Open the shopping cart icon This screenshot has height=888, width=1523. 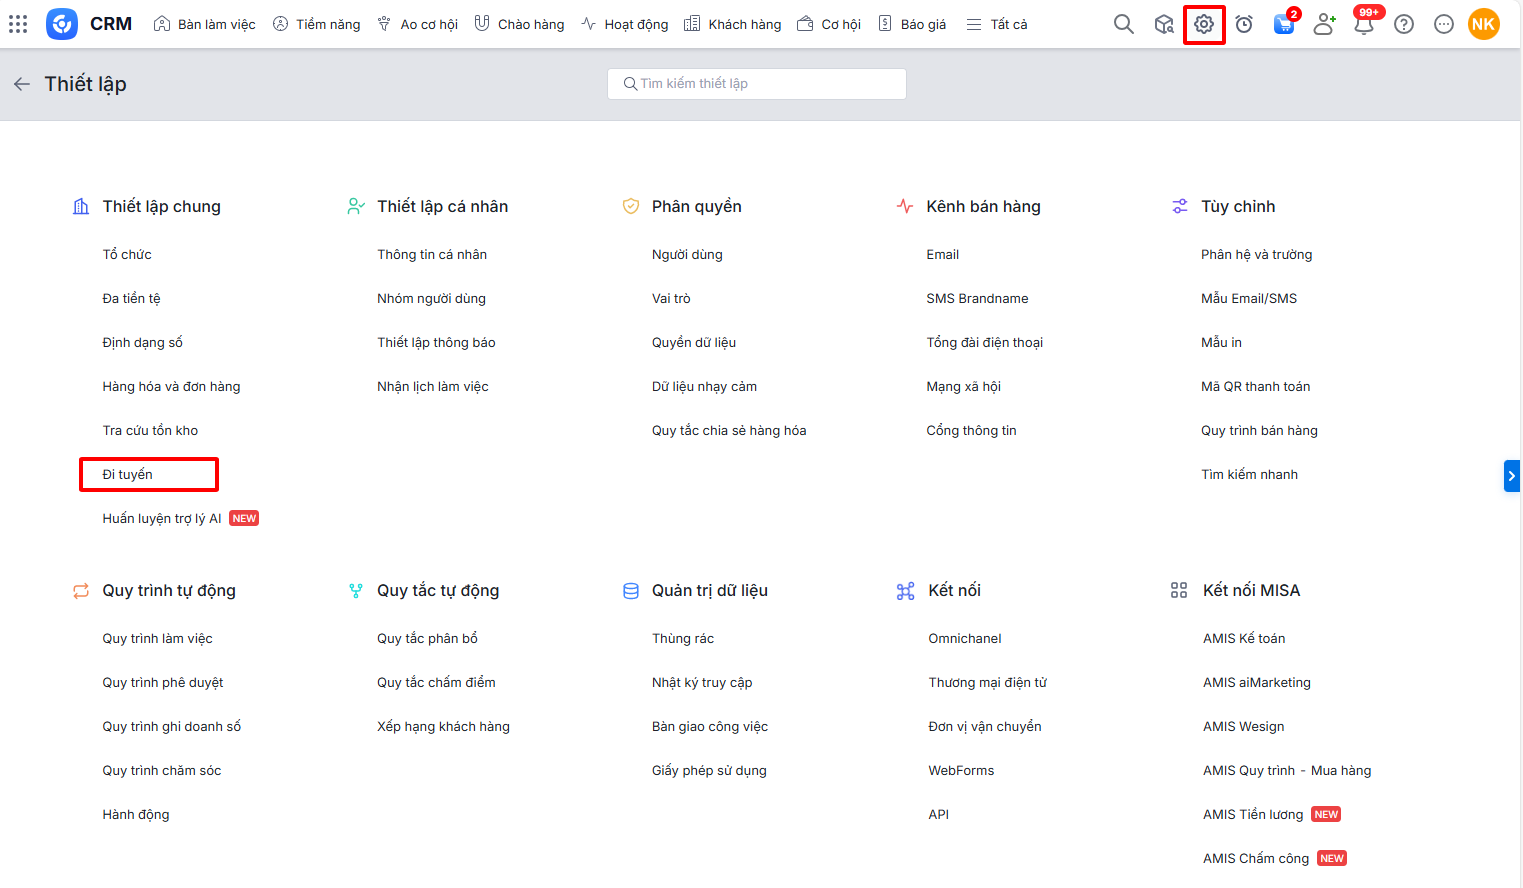pyautogui.click(x=1283, y=24)
